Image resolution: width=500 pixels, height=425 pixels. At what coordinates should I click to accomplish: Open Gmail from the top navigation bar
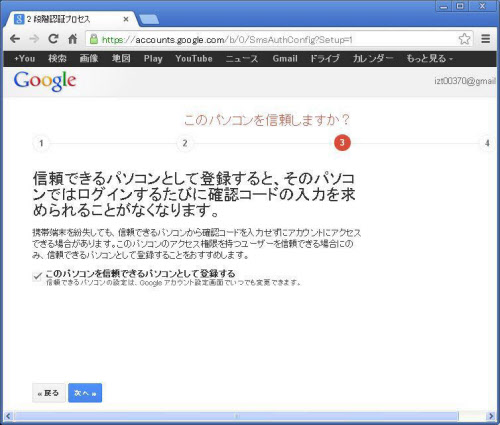pos(285,59)
